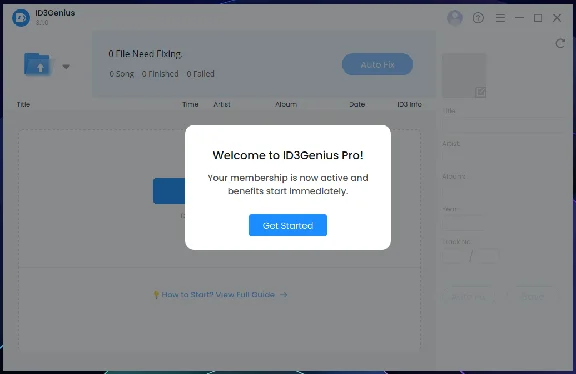Click the Title input field in side panel
The image size is (576, 374).
(503, 125)
